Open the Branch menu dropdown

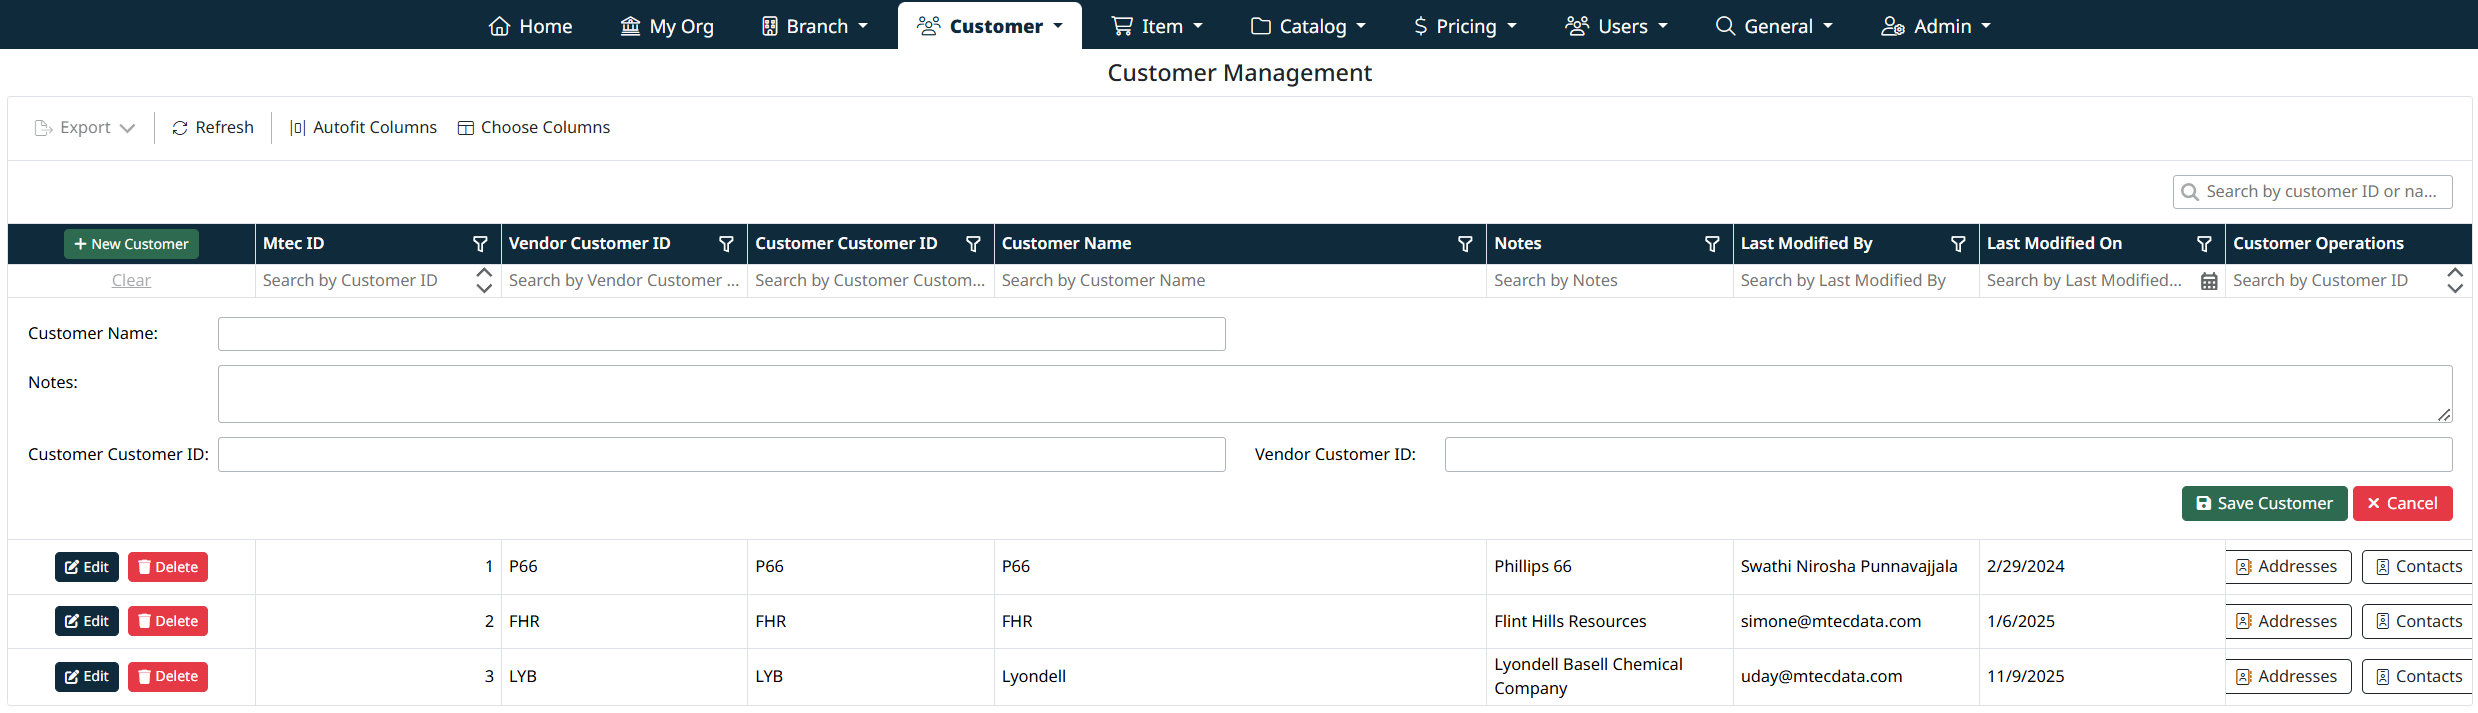pyautogui.click(x=815, y=26)
